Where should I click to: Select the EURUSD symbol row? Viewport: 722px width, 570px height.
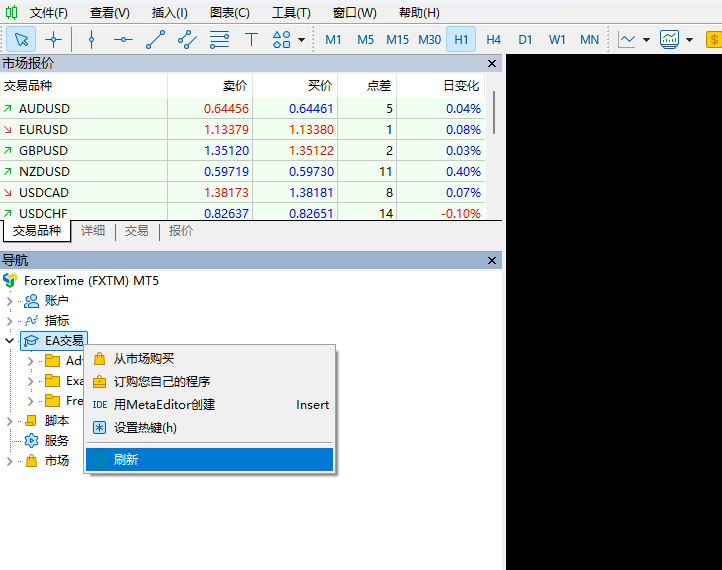pos(44,129)
